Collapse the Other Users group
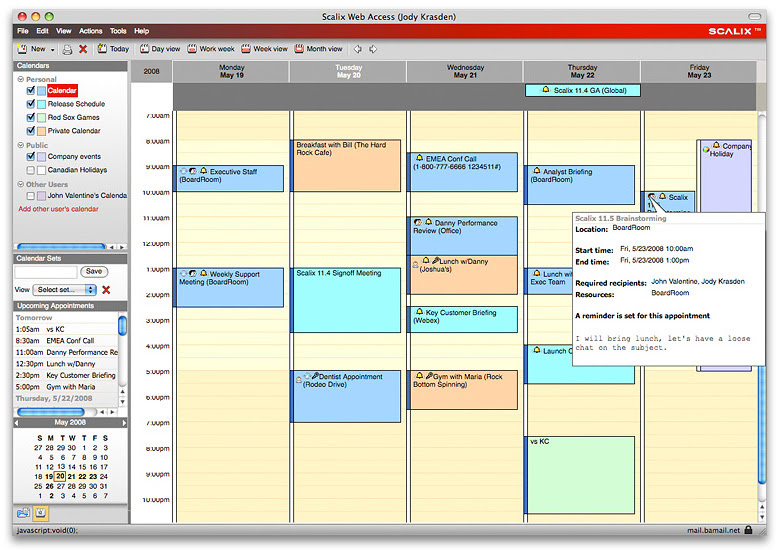The image size is (780, 550). 21,184
